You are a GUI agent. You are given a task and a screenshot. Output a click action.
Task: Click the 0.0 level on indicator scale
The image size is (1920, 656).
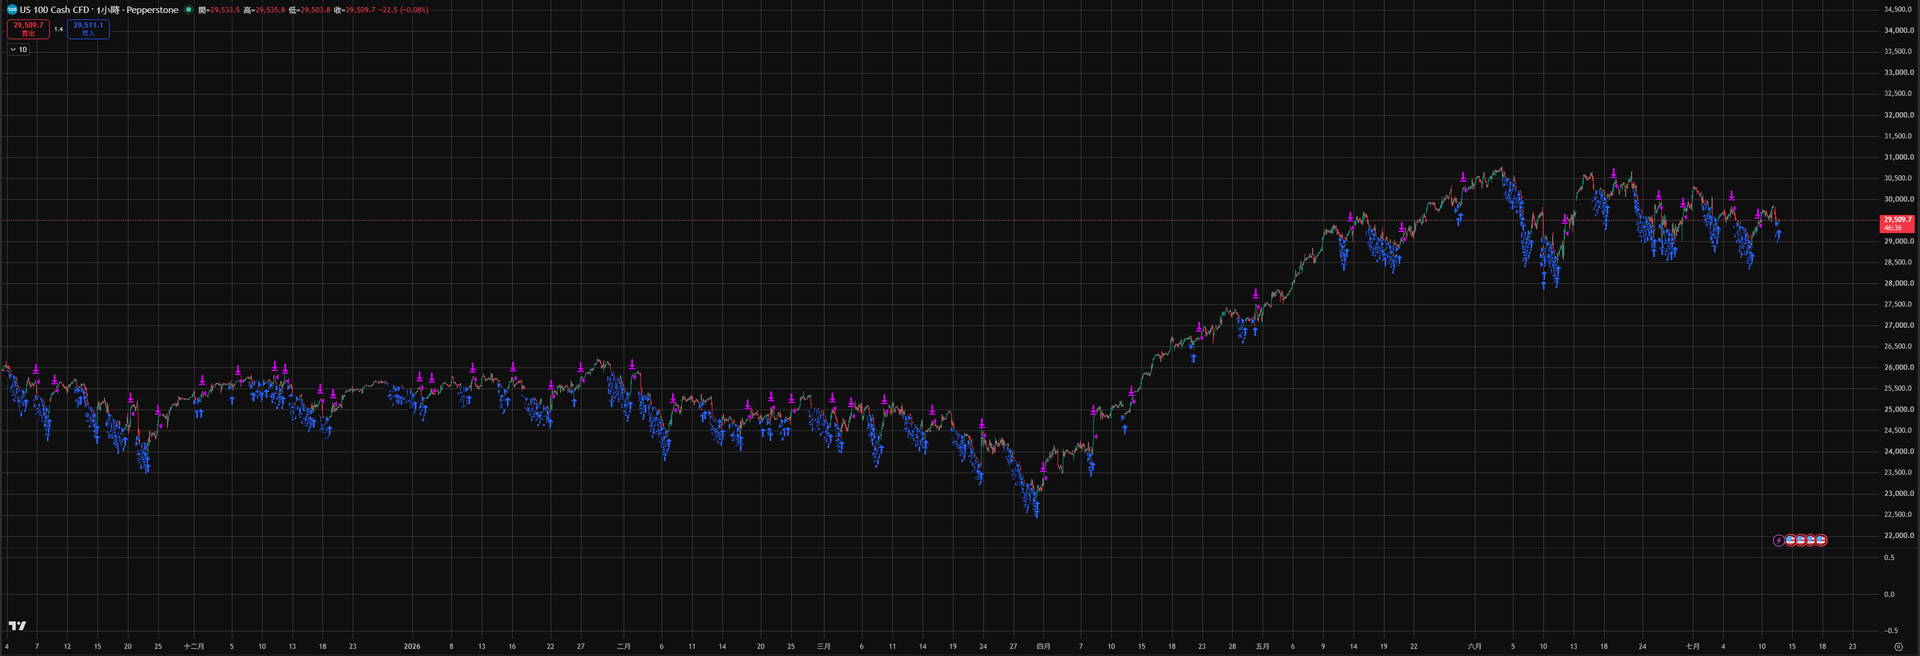pyautogui.click(x=1889, y=594)
